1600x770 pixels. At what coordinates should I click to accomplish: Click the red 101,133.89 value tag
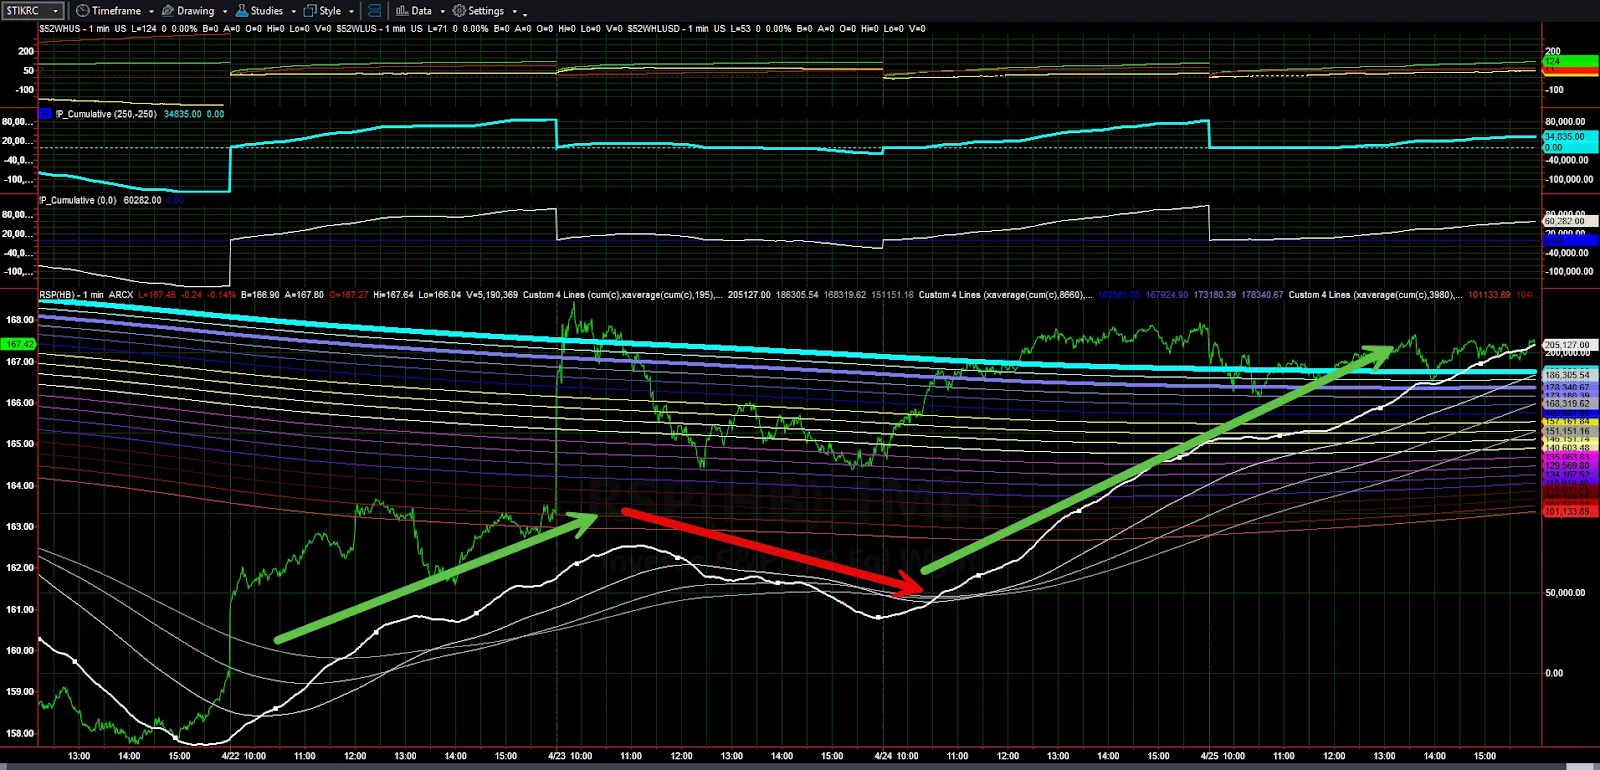[1569, 512]
